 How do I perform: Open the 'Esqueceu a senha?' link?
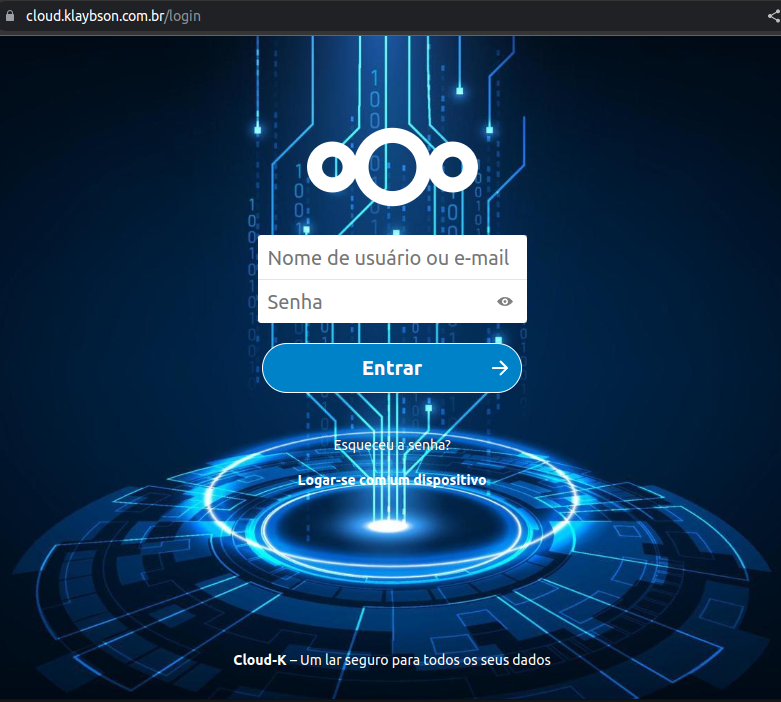coord(392,445)
